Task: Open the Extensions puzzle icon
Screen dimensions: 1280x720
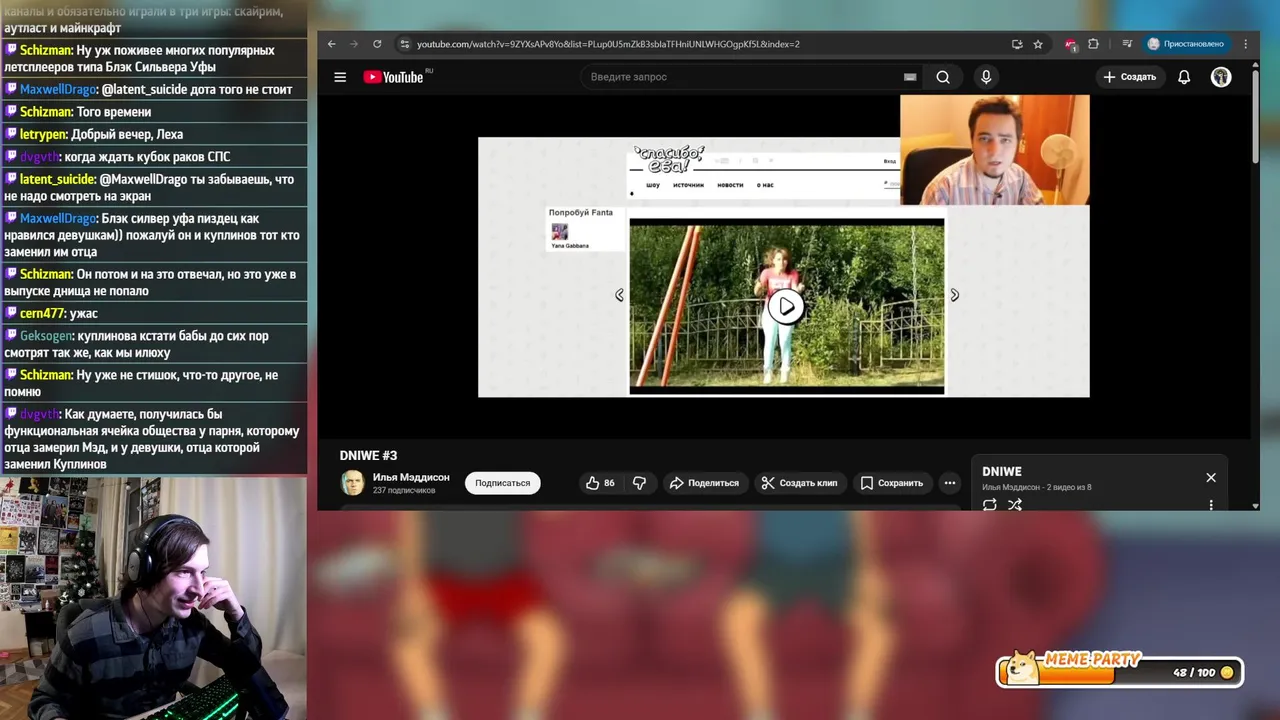Action: (x=1093, y=44)
